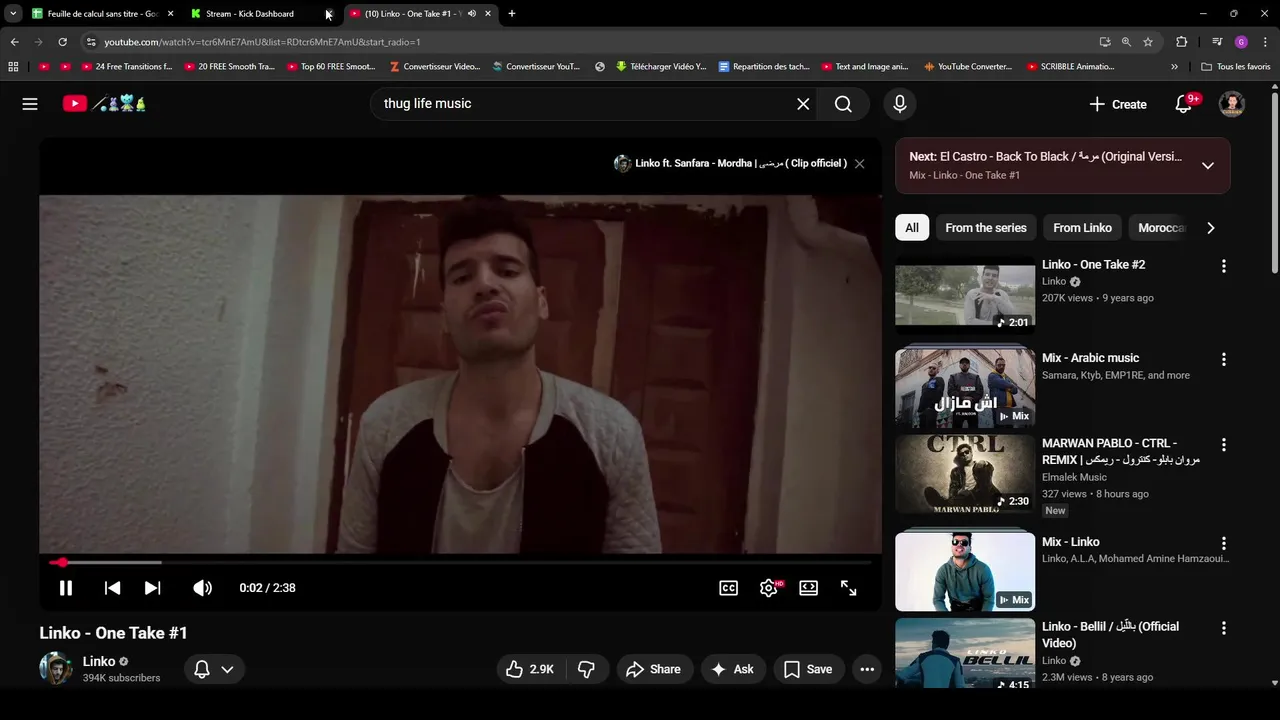Dismiss the Mordha suggested video card
This screenshot has height=720, width=1280.
859,163
